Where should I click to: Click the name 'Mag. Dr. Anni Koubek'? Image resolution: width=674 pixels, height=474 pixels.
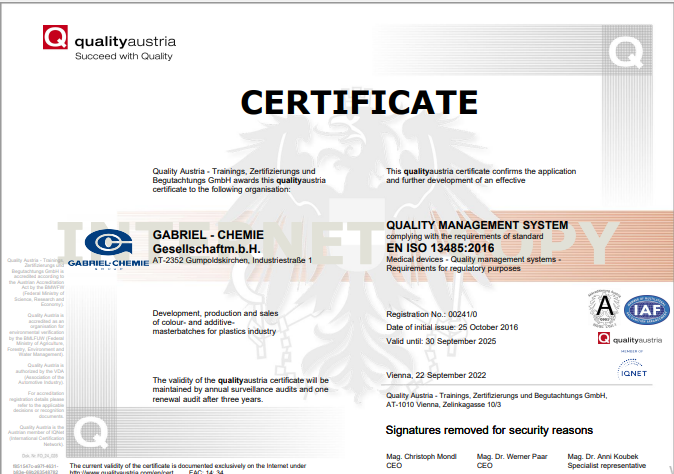(603, 456)
